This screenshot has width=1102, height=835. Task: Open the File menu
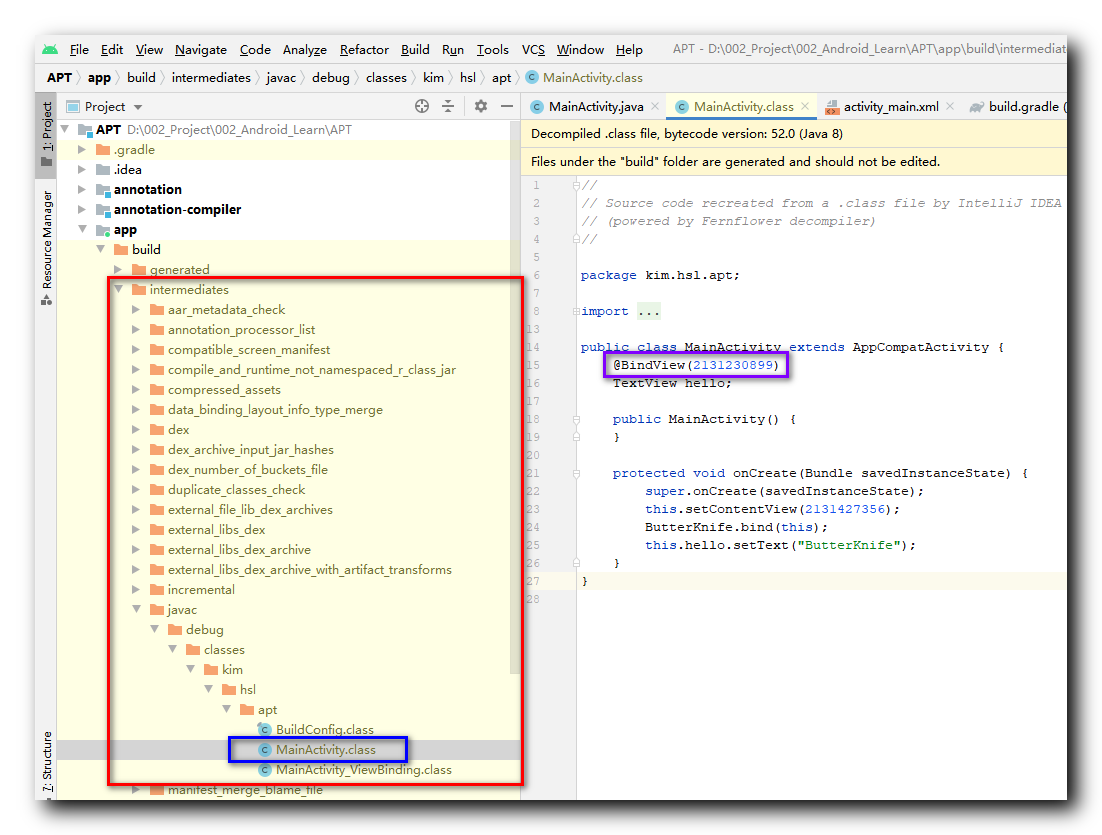[x=79, y=50]
